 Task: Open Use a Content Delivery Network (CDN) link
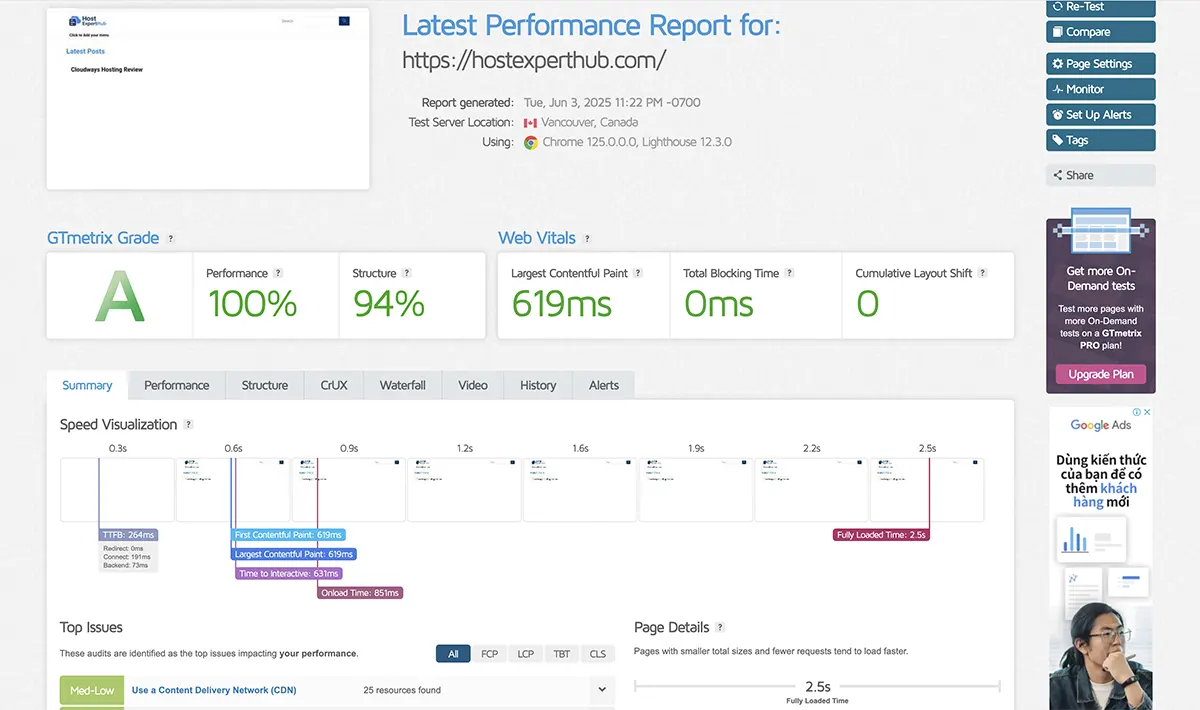[x=214, y=690]
